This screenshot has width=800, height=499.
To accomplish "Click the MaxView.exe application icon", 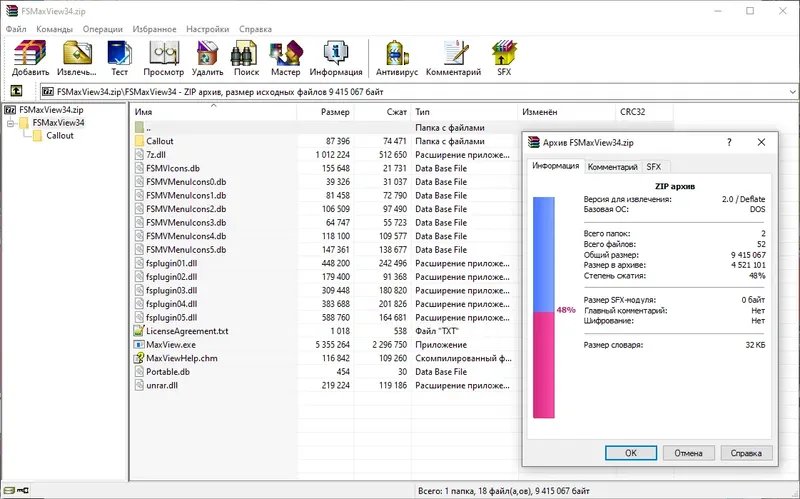I will click(139, 344).
